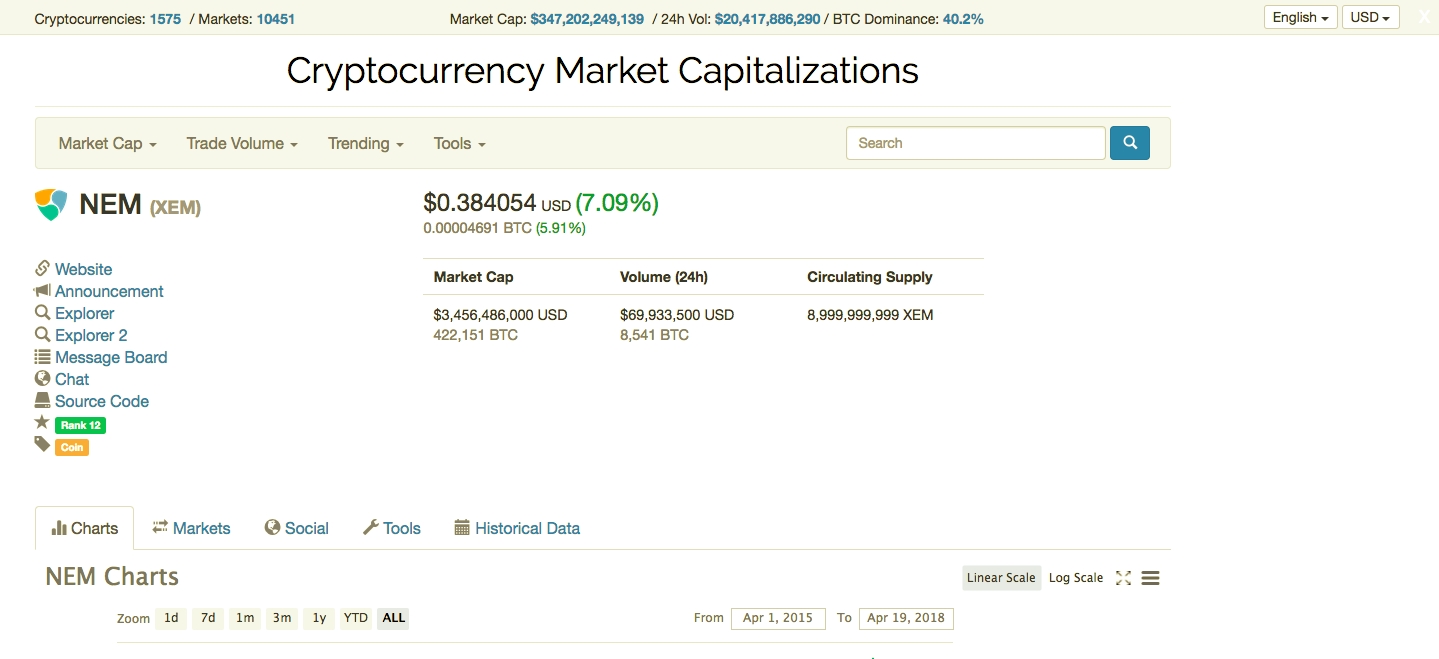Click the list icon next to Message Board
The height and width of the screenshot is (659, 1439).
(42, 356)
